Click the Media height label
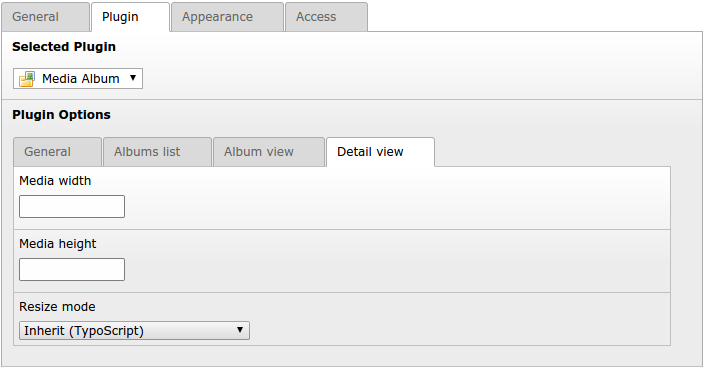 (58, 244)
